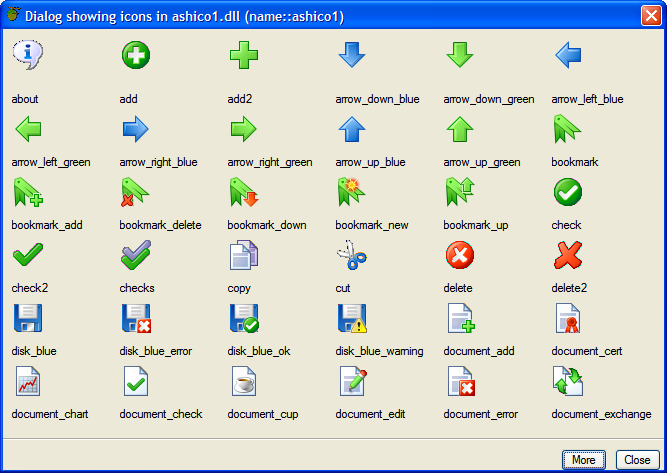Select the document_cup coffee icon
Viewport: 667px width, 473px height.
244,382
